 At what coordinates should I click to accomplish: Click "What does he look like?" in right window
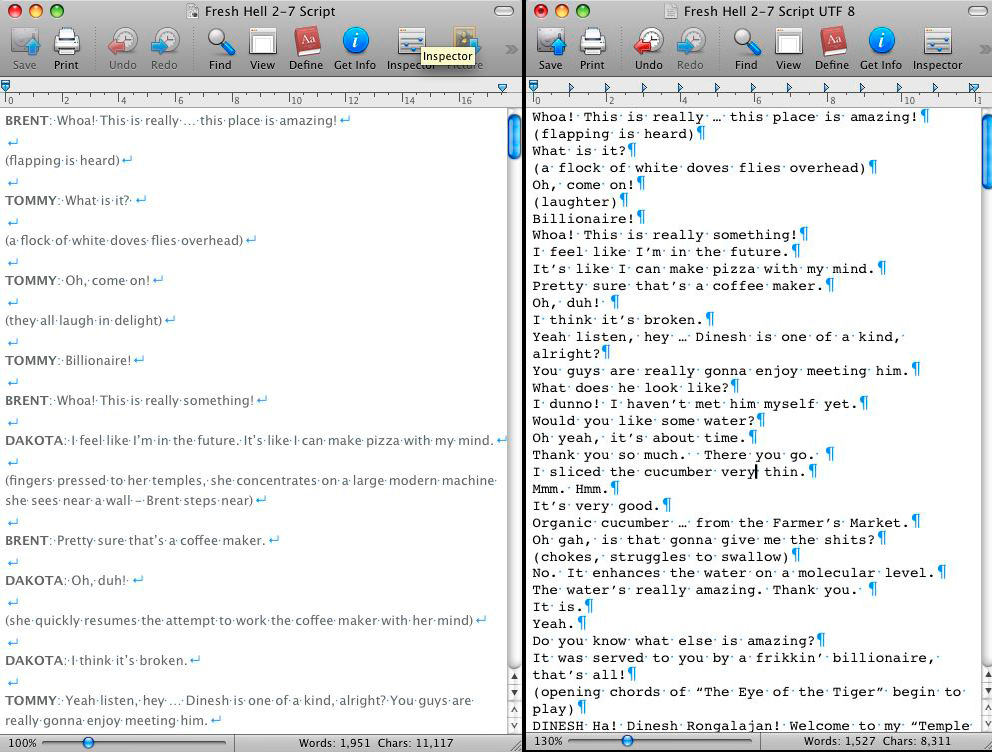pyautogui.click(x=631, y=388)
